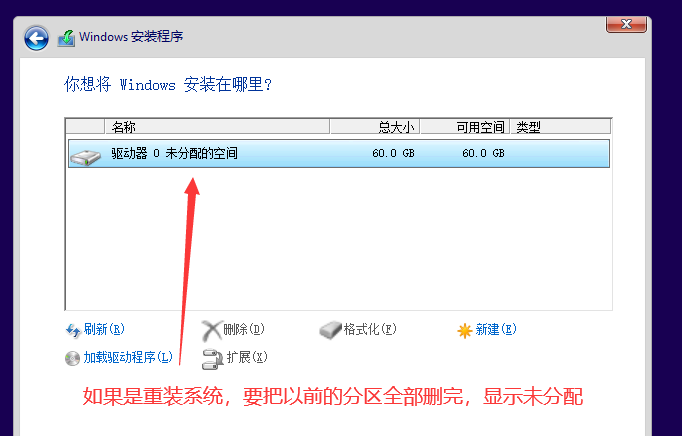
Task: Click the new partition star icon
Action: (465, 331)
